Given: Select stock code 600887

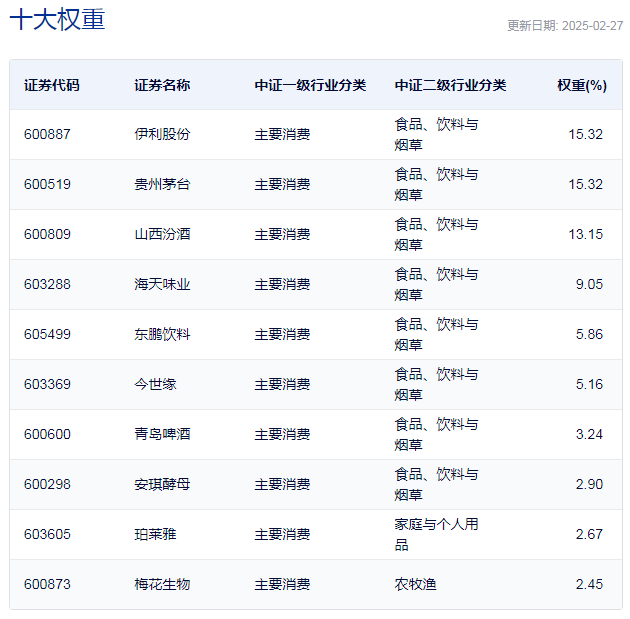Looking at the screenshot, I should (48, 134).
